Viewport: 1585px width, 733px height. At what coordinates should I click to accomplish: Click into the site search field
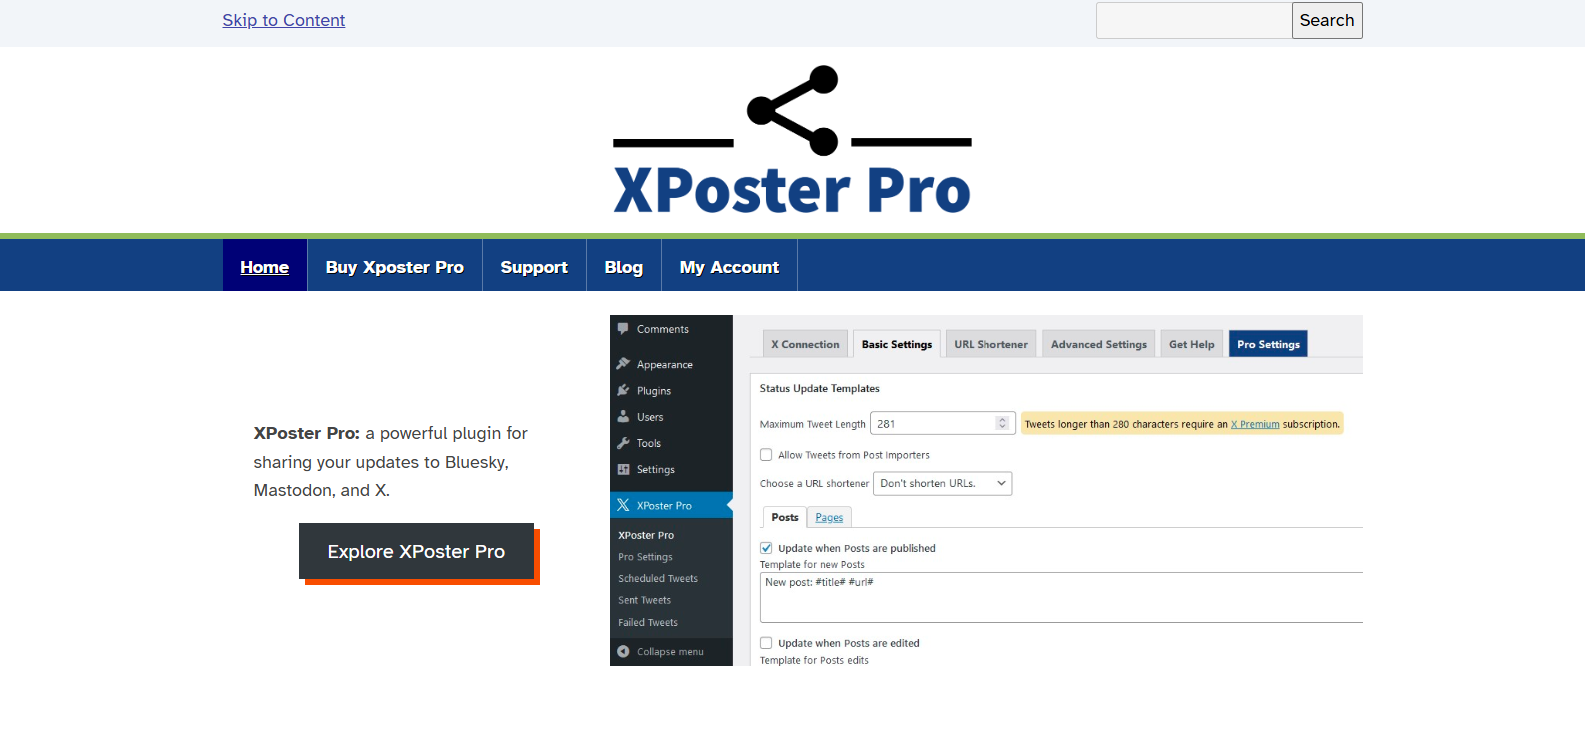coord(1194,20)
